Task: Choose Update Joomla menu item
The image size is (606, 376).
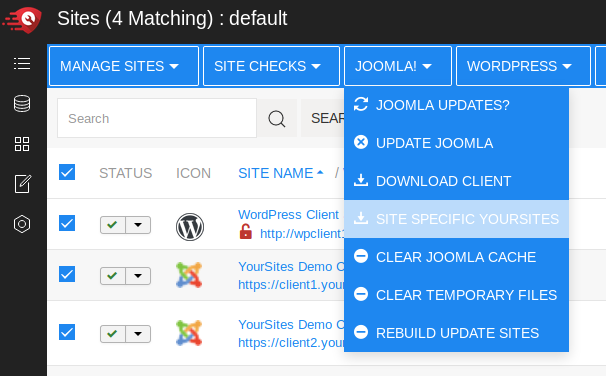Action: click(x=456, y=143)
